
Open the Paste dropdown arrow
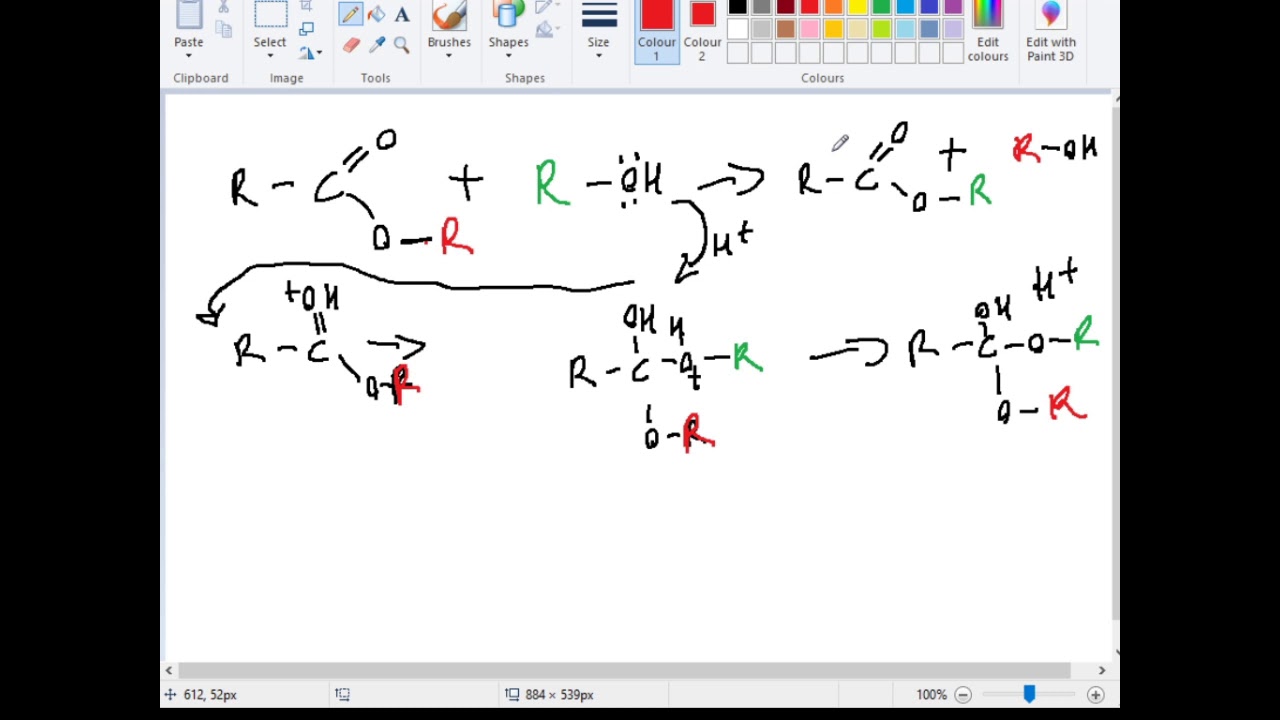[x=188, y=56]
